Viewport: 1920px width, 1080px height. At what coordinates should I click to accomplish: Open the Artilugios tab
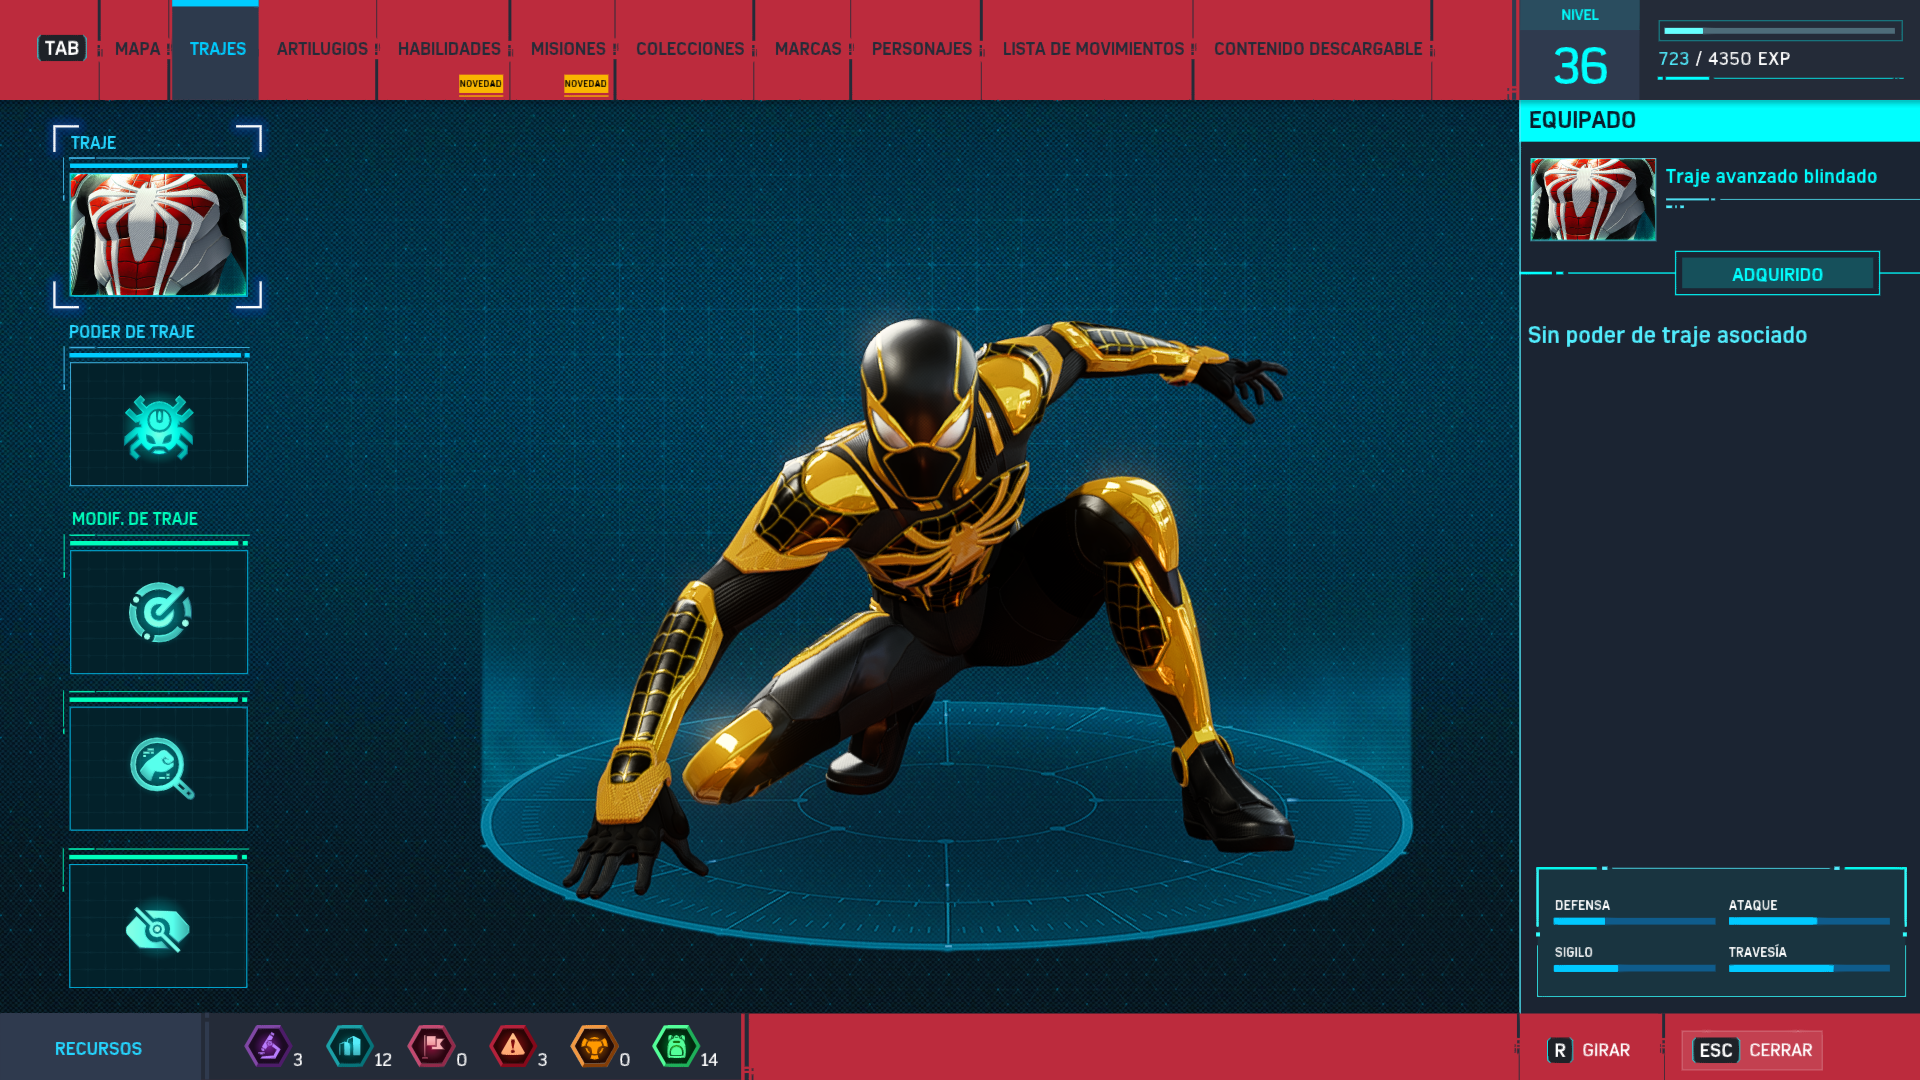tap(322, 49)
